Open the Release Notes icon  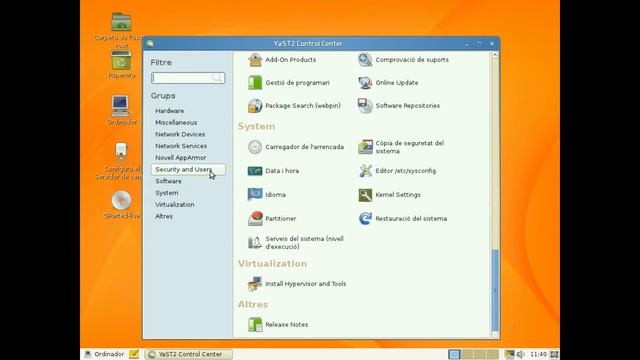[255, 325]
